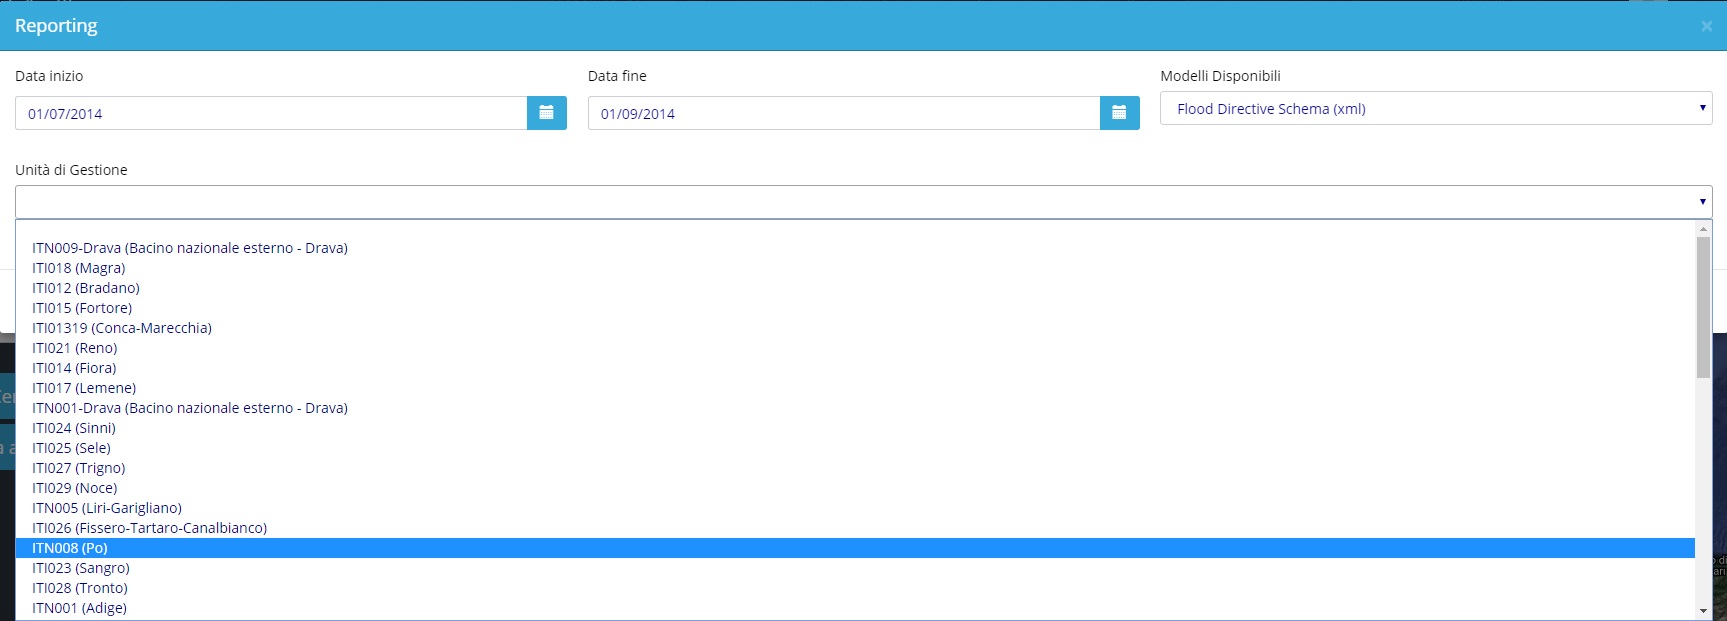Viewport: 1727px width, 621px height.
Task: Click the list scroll-up arrow
Action: pos(1703,229)
